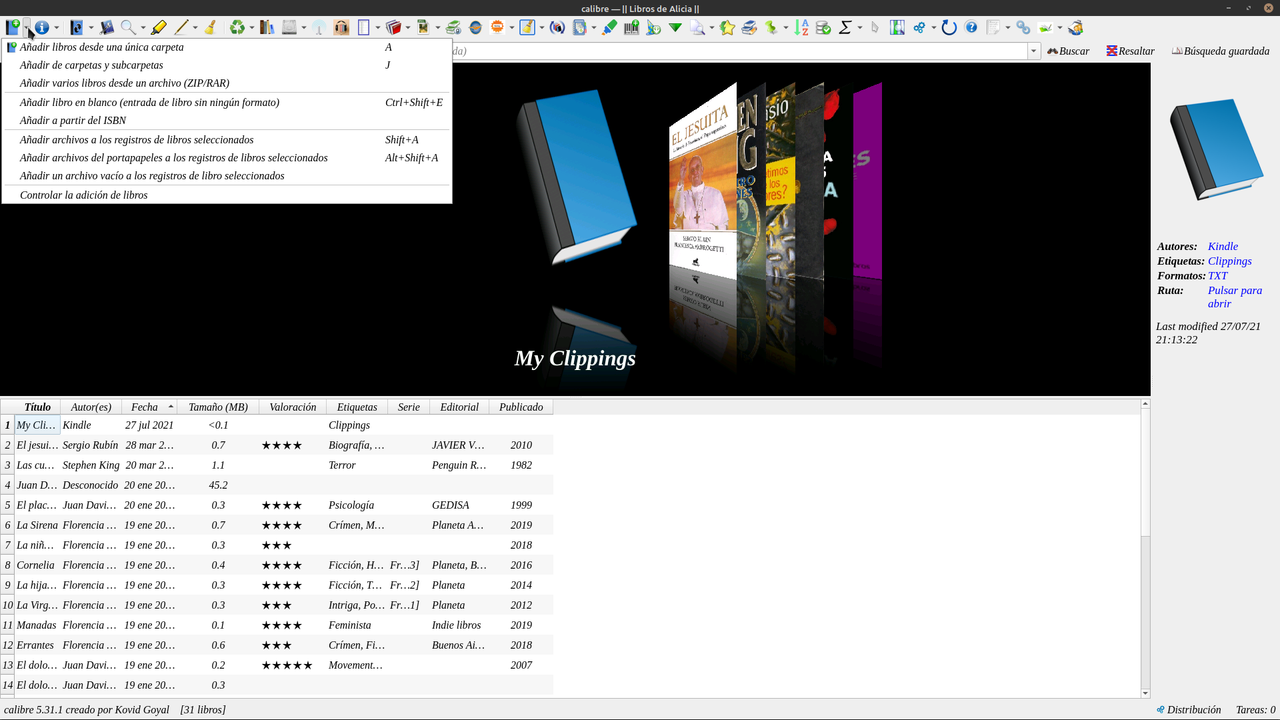Click the red books stack icon
This screenshot has width=1280, height=720.
(x=393, y=27)
